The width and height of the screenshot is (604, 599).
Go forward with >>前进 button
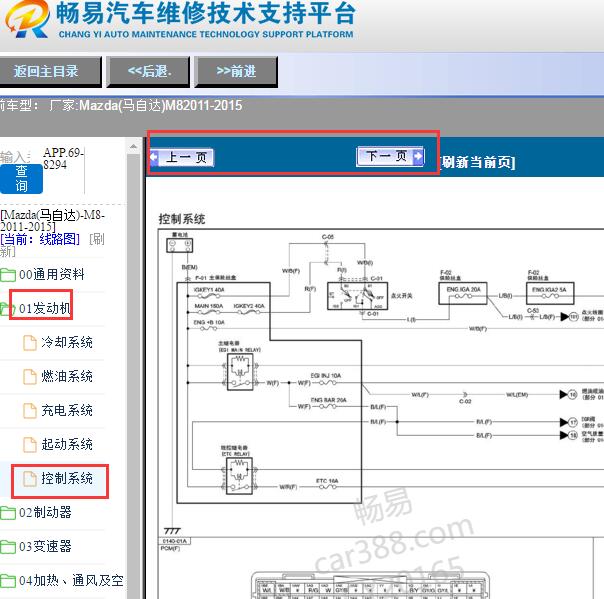[236, 72]
